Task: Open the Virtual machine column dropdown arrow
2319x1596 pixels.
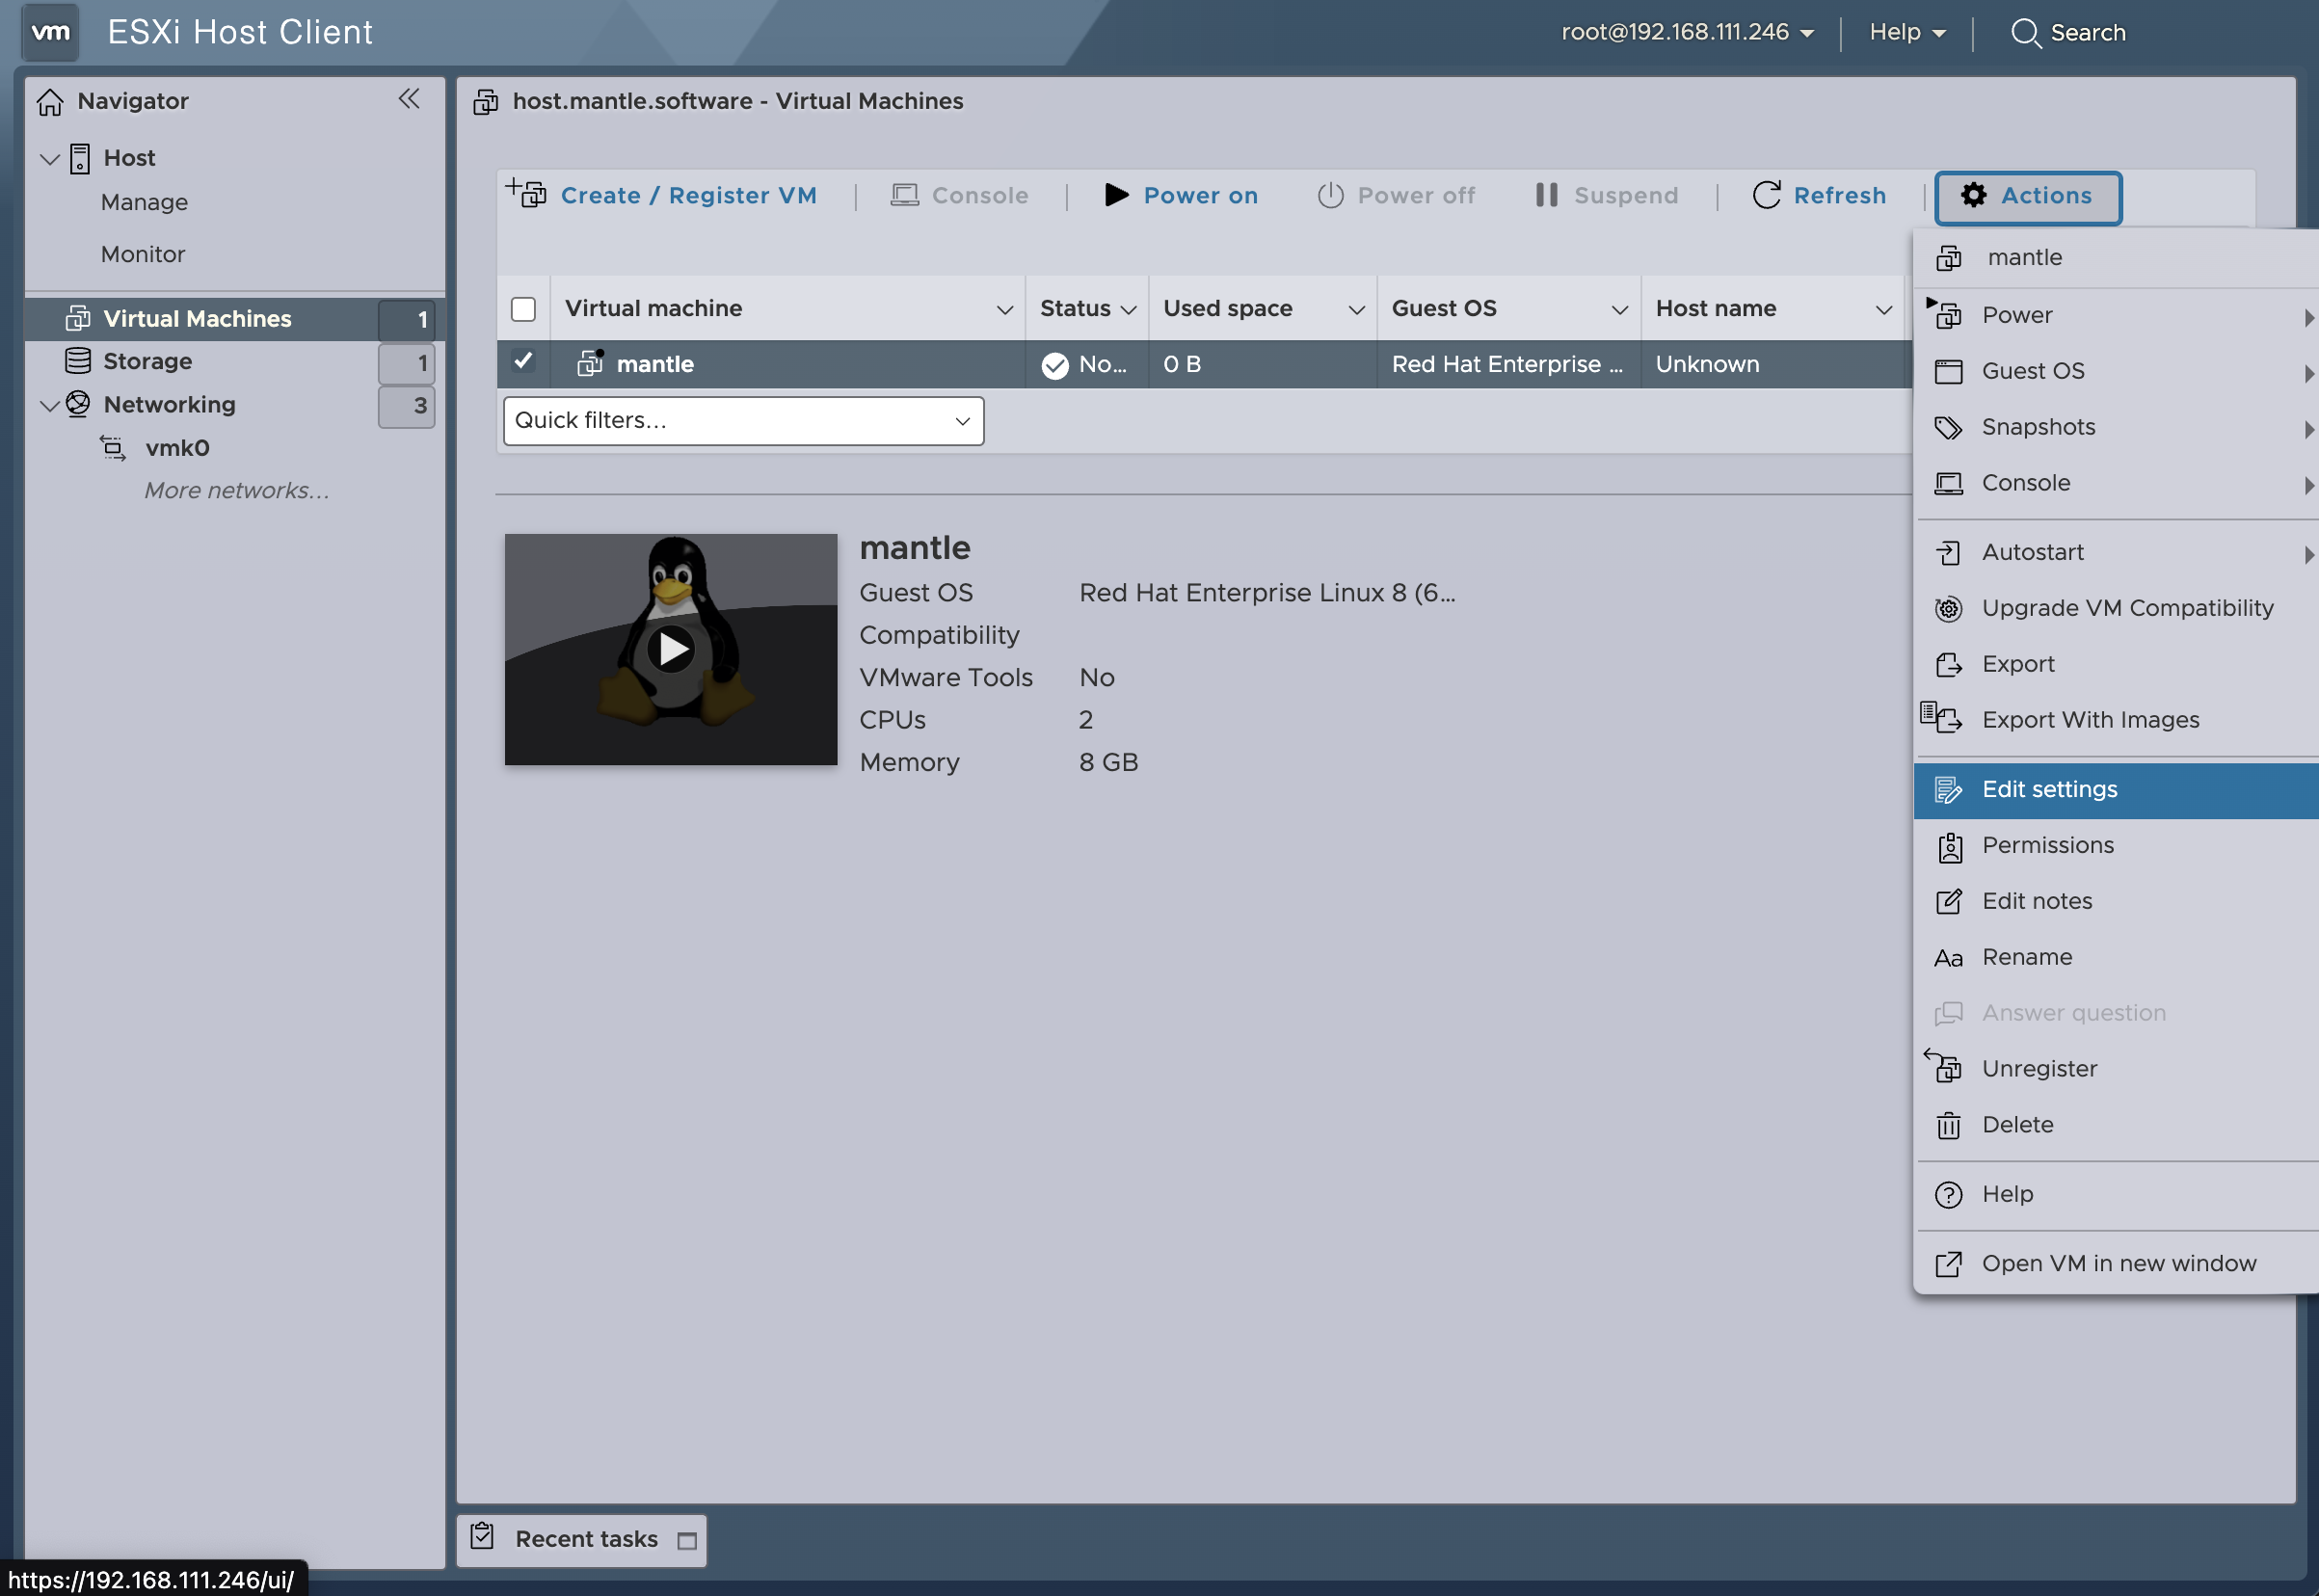Action: point(1004,310)
